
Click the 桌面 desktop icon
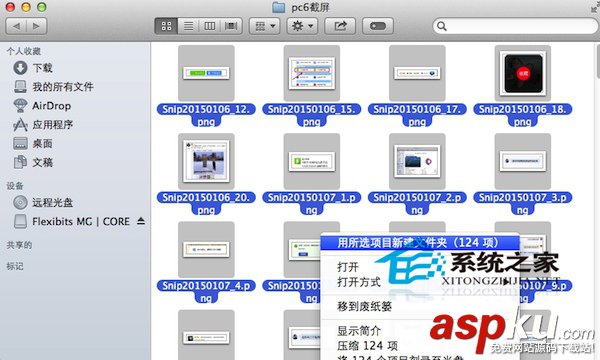point(20,143)
